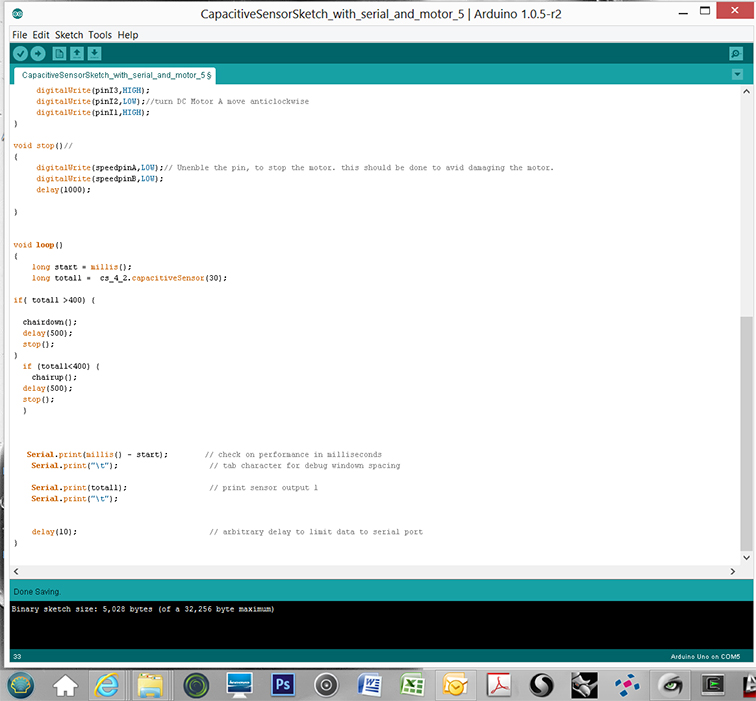Screen dimensions: 756x701
Task: Click 'Arduino Uno on COM5' status text
Action: click(x=705, y=657)
